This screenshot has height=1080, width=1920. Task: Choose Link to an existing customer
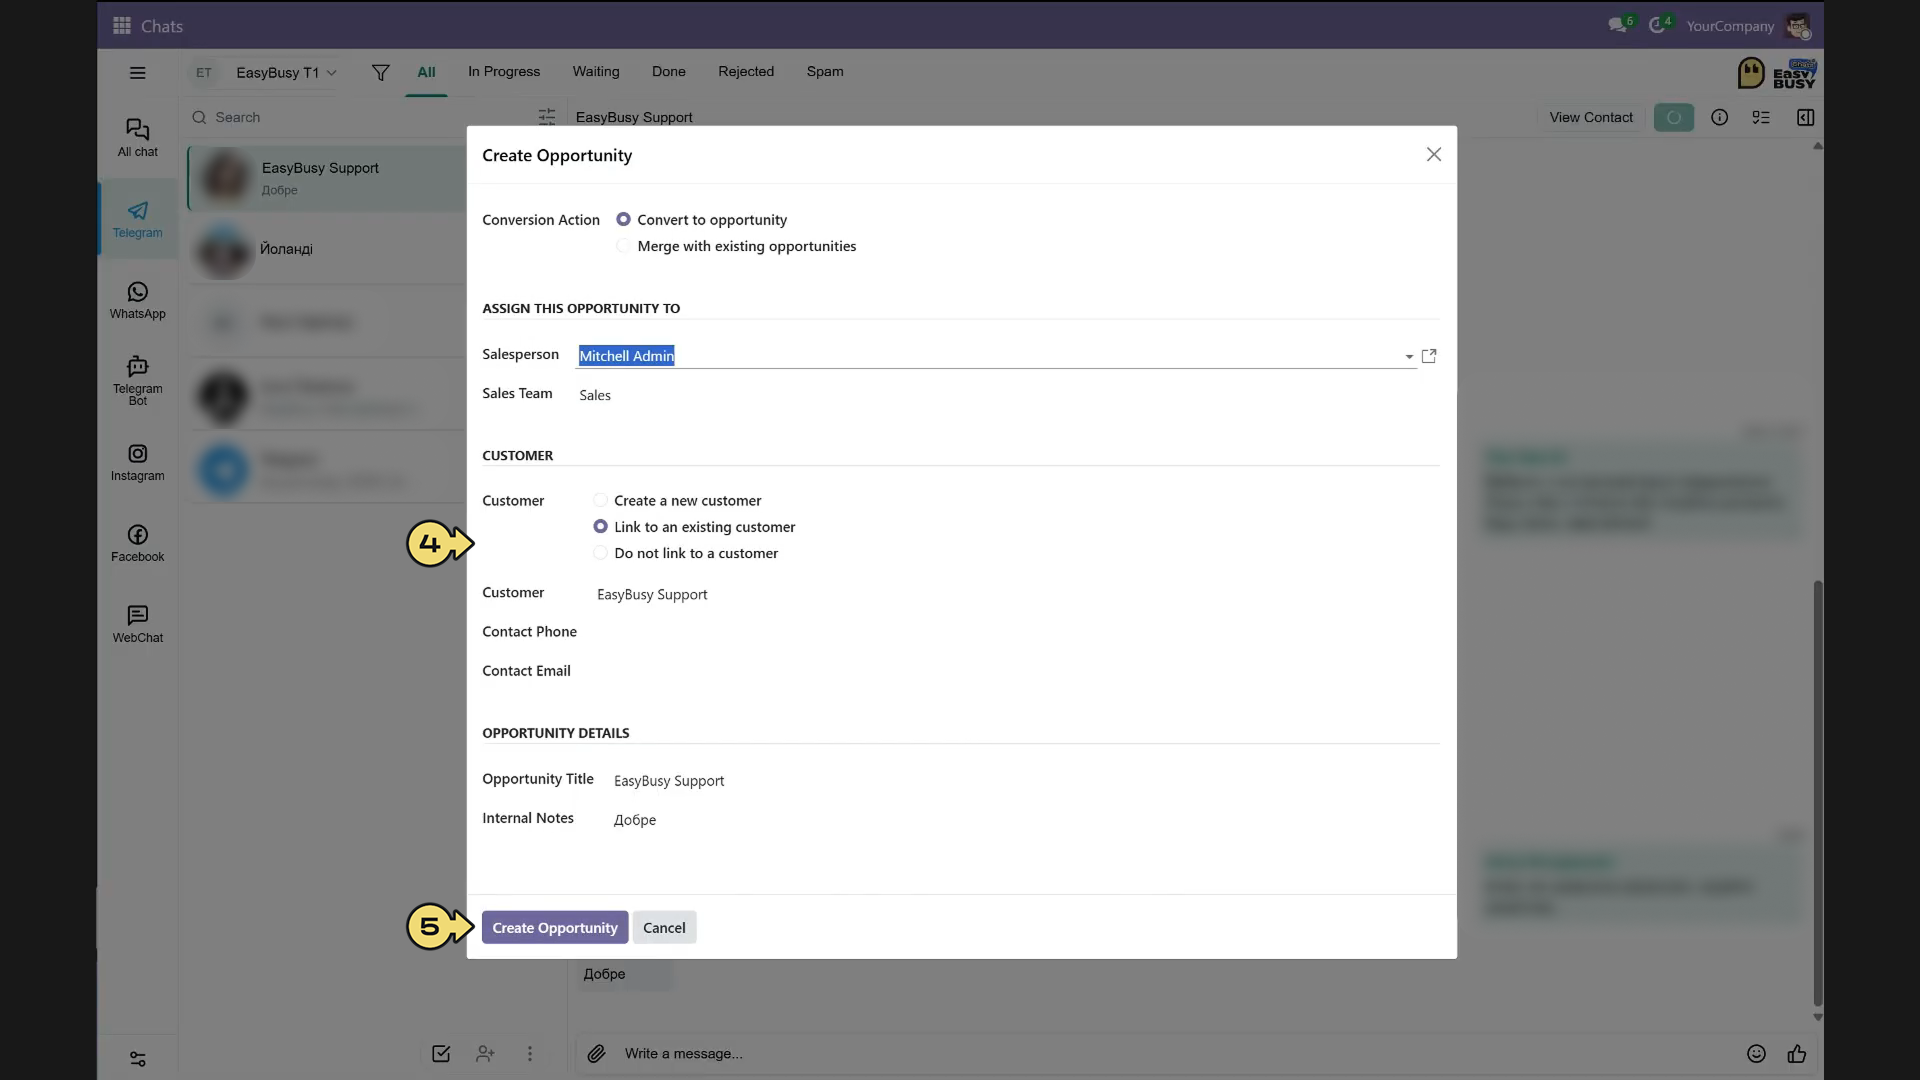click(x=600, y=527)
